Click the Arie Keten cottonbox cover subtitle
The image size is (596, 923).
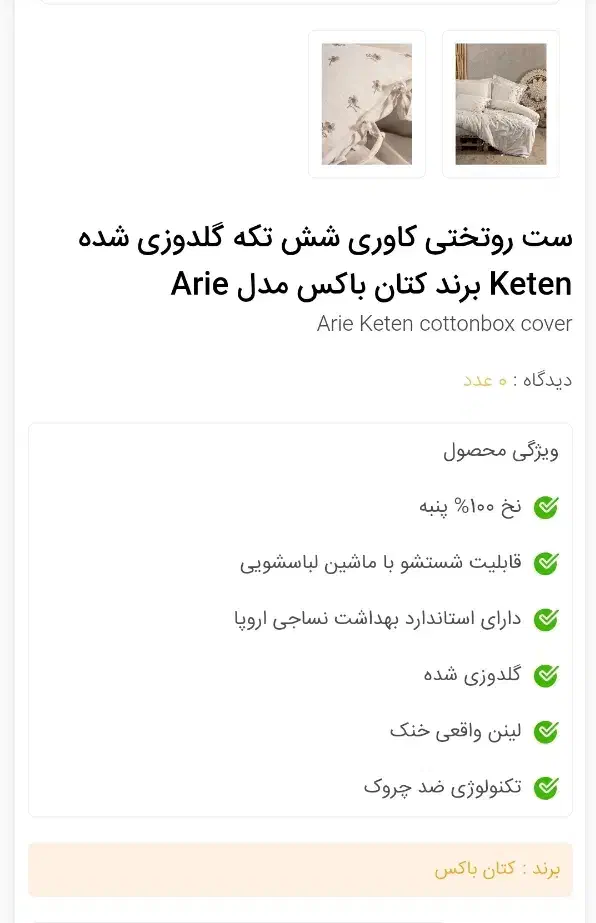click(x=443, y=324)
